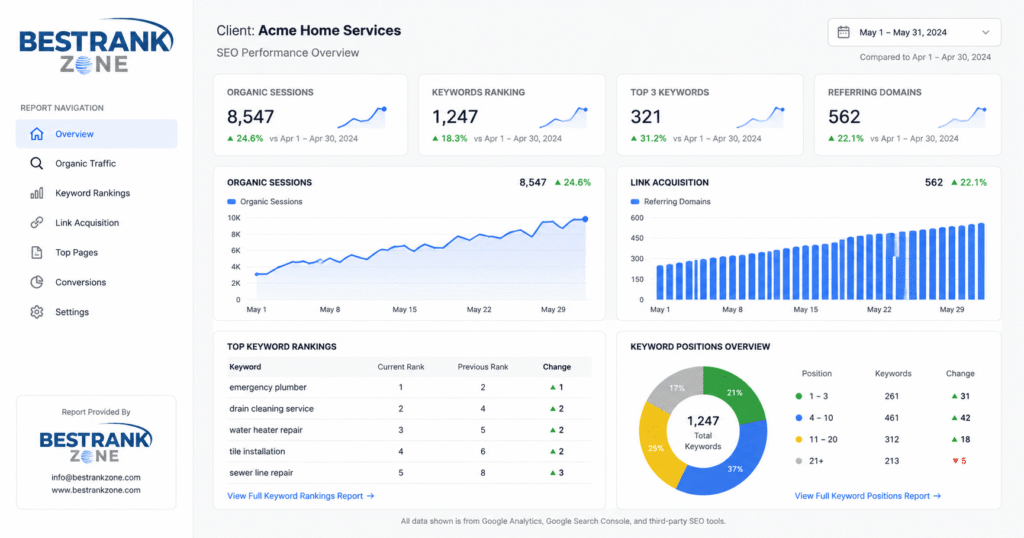Click the Overview home icon
The height and width of the screenshot is (538, 1024).
[37, 134]
